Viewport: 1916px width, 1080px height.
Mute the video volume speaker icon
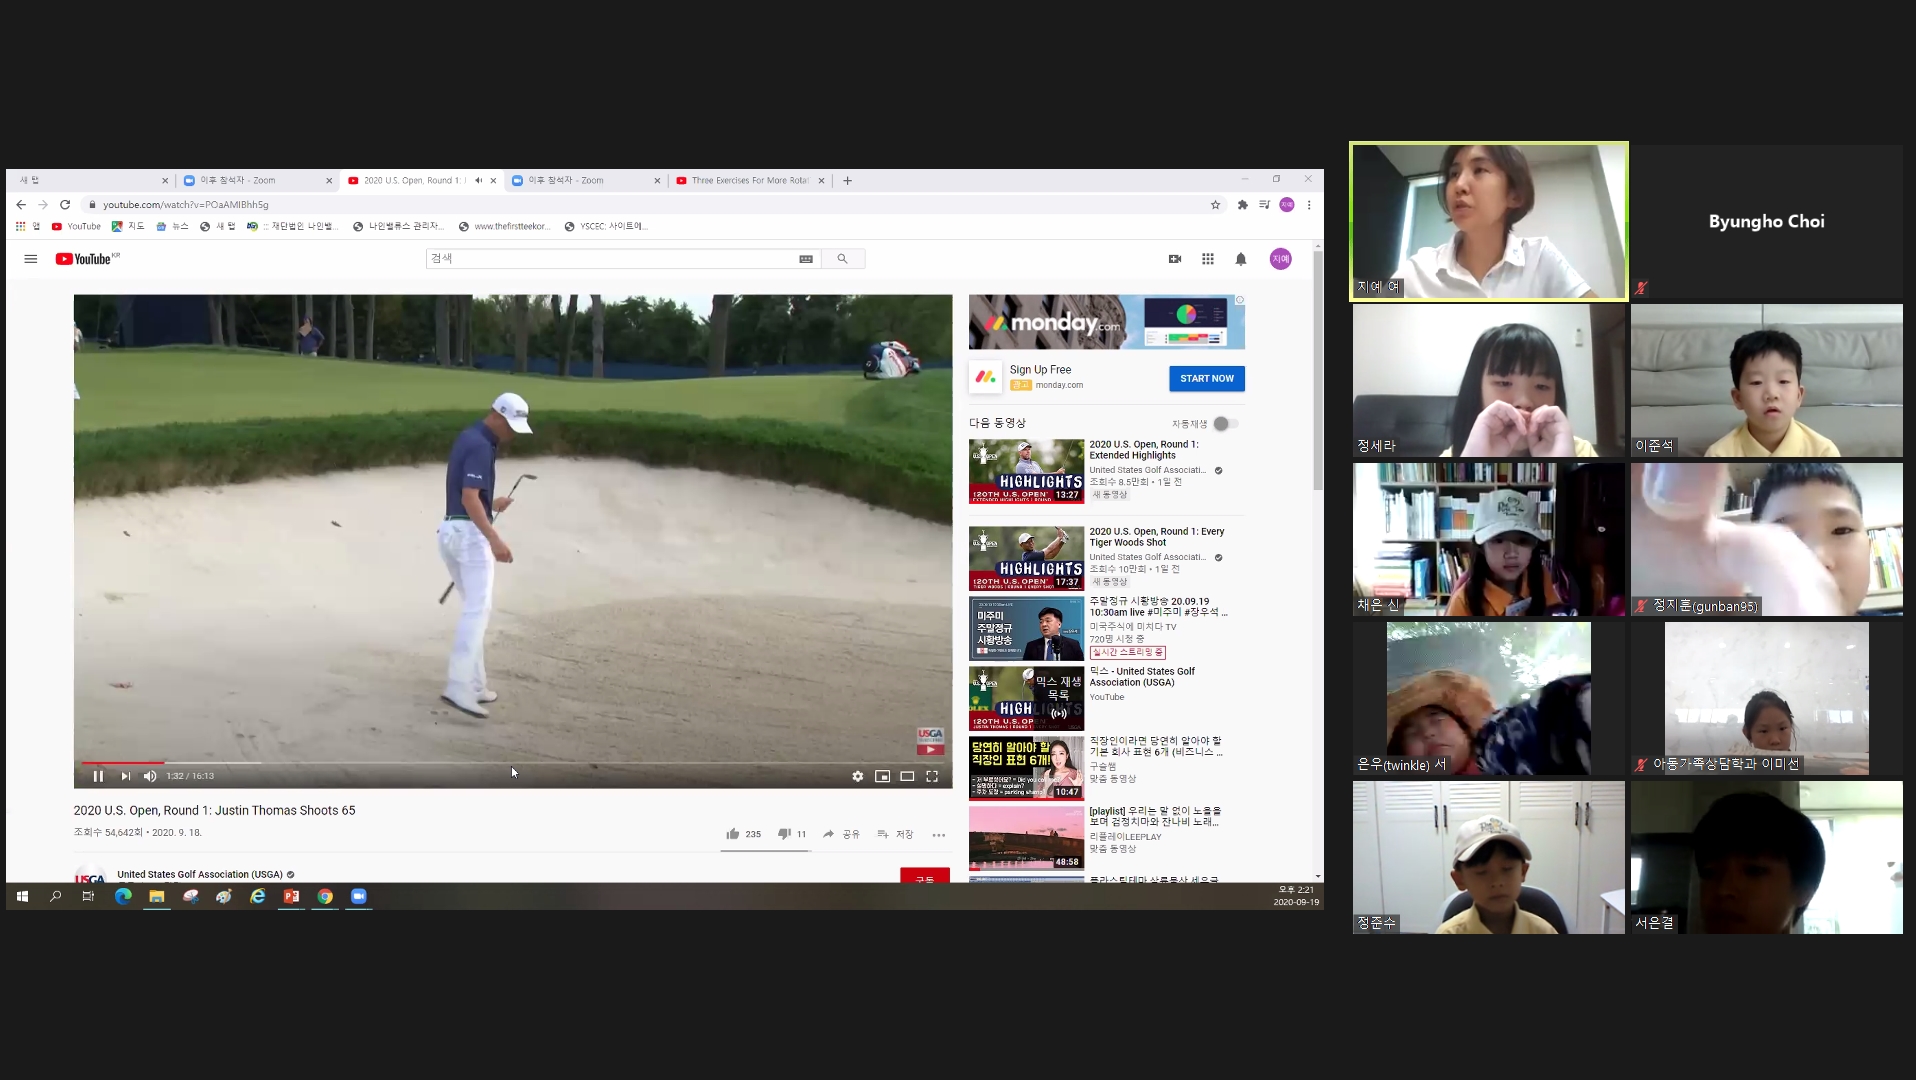(150, 776)
